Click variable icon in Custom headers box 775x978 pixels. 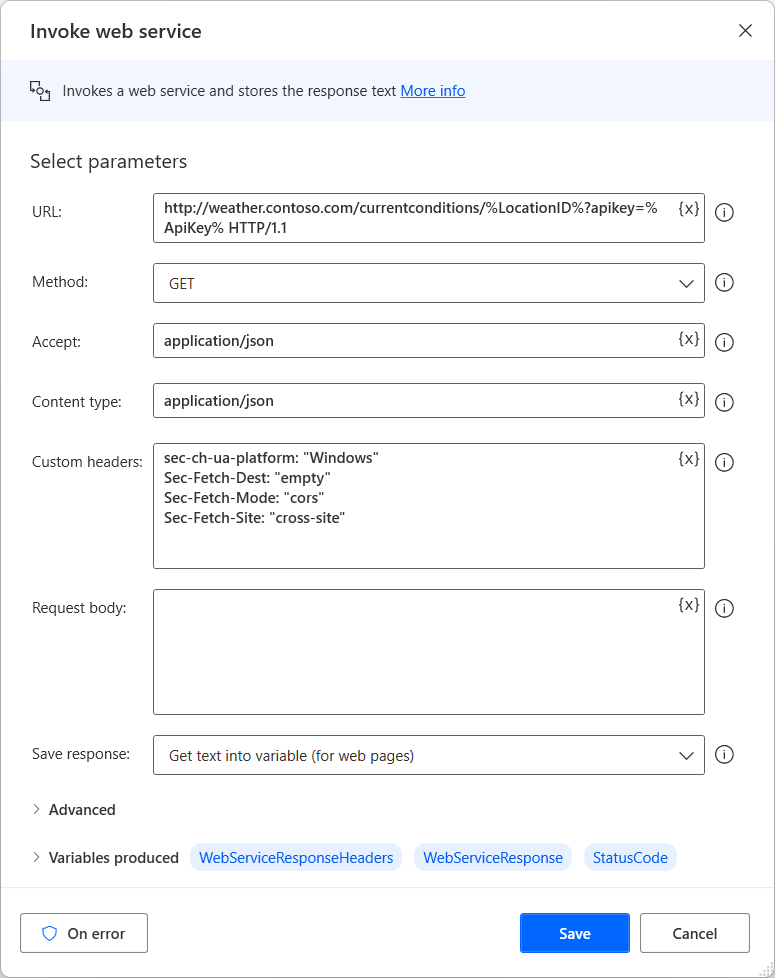[x=688, y=459]
